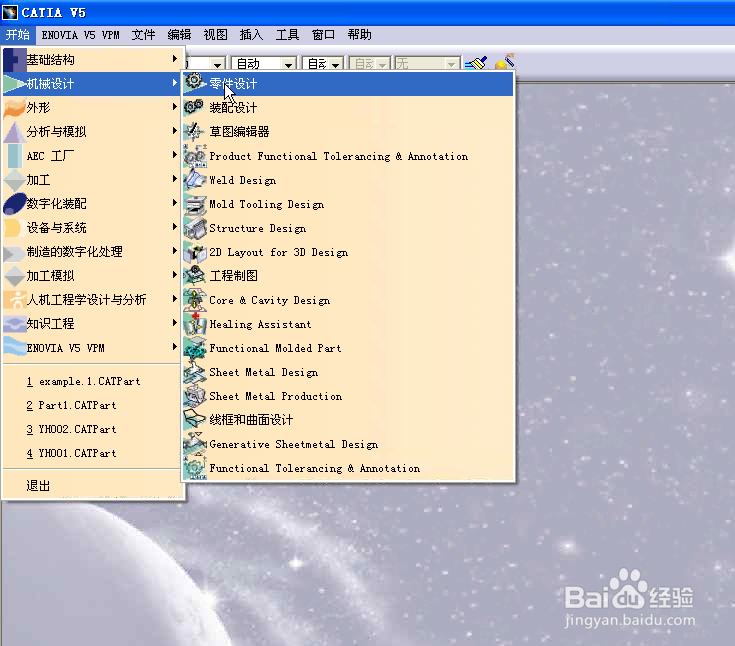Open the 插入 (Insert) menu

click(x=251, y=35)
